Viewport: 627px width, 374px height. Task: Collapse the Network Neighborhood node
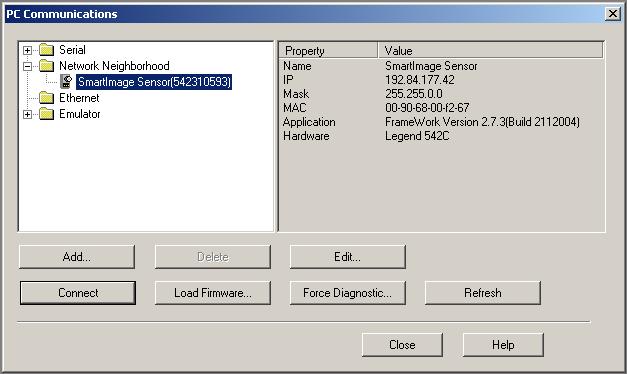click(x=27, y=66)
